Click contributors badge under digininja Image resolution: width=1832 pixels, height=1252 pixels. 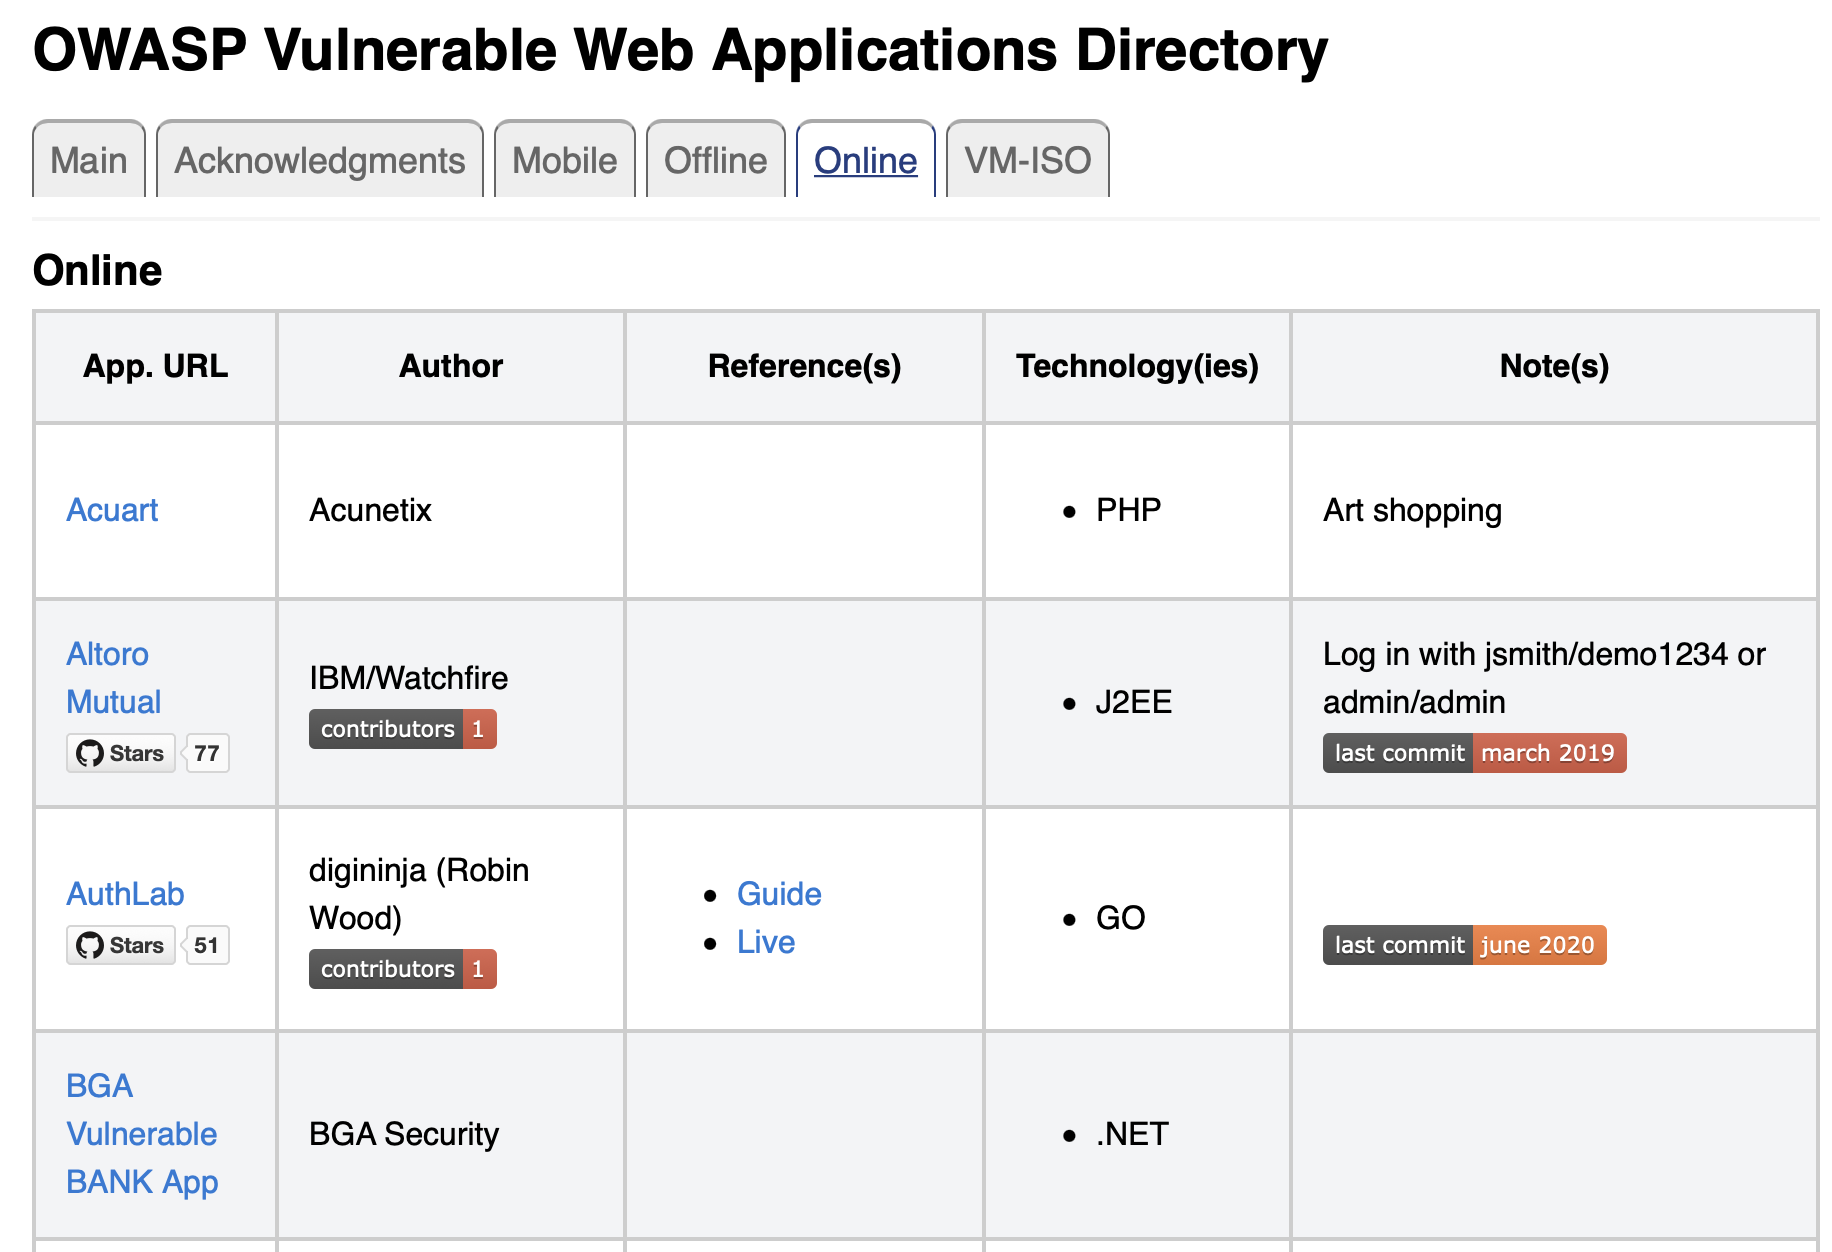click(403, 969)
